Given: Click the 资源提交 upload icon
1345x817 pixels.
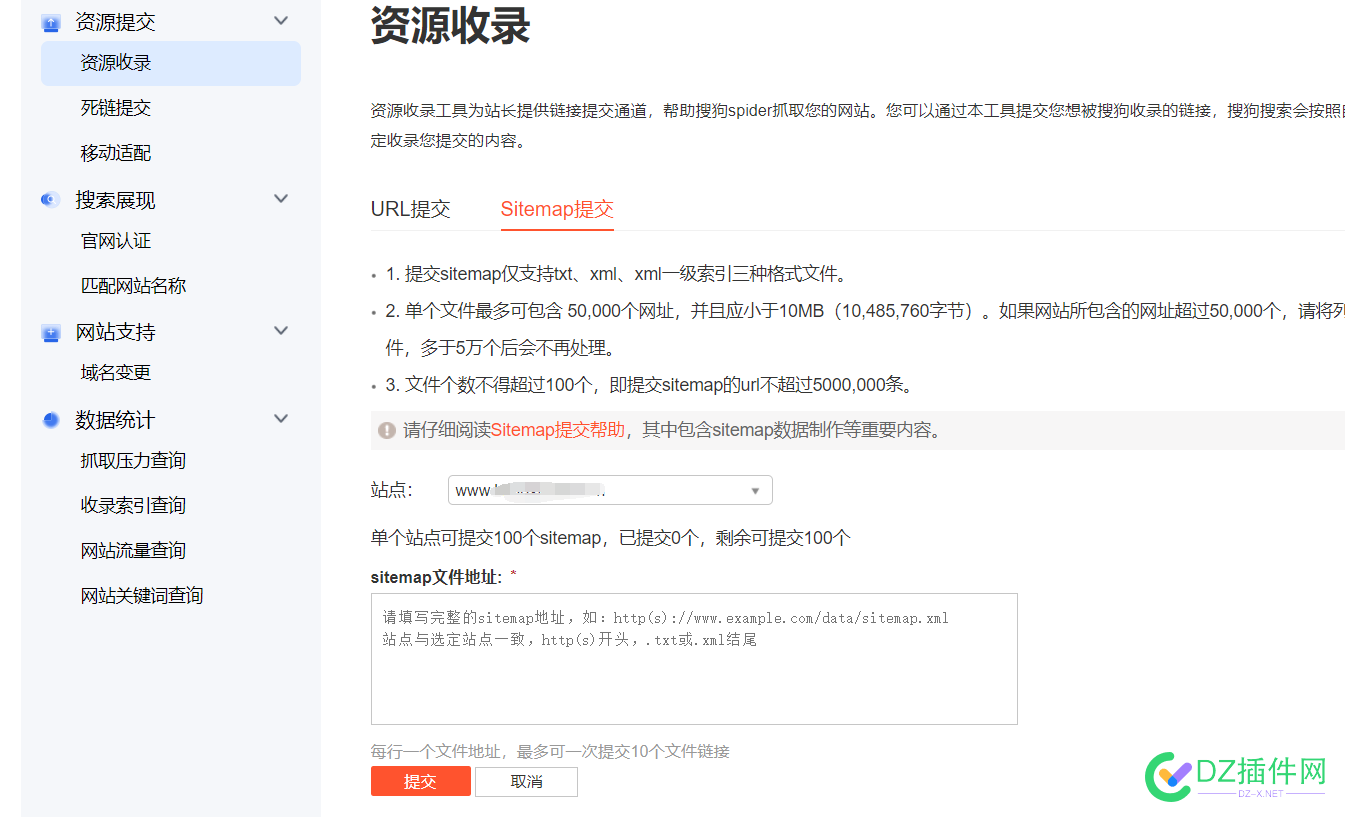Looking at the screenshot, I should (x=51, y=22).
